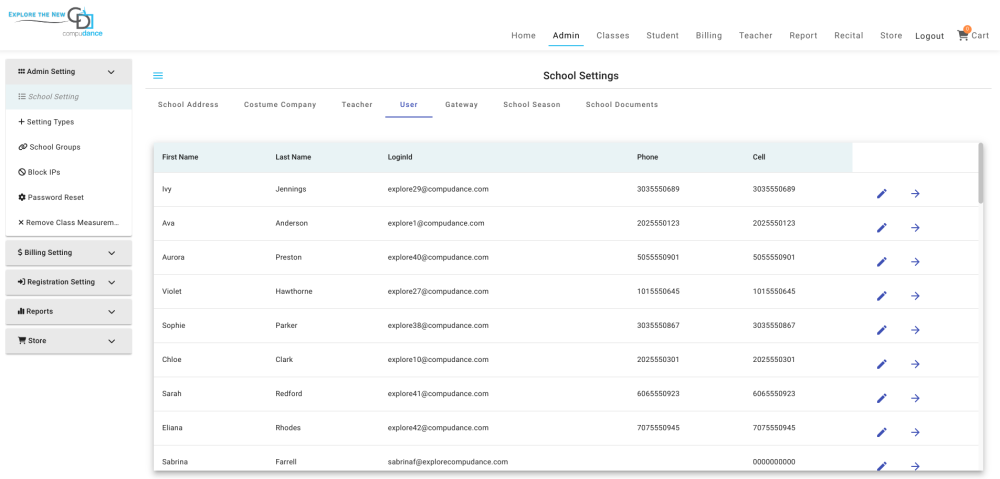Click the user table's vertical scrollbar

(980, 172)
